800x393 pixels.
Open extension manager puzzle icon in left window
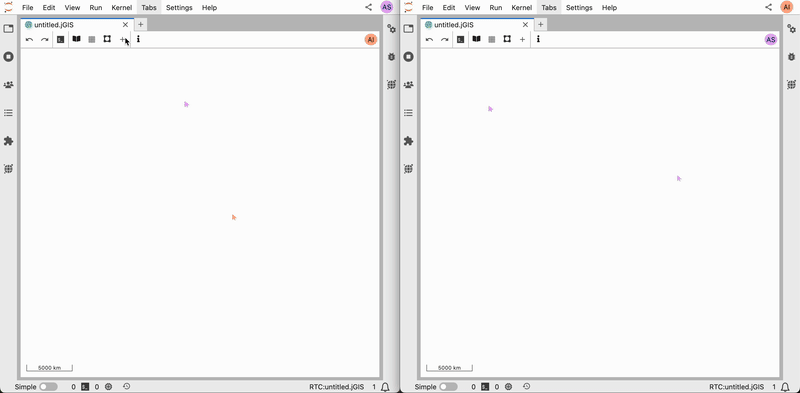click(x=8, y=141)
